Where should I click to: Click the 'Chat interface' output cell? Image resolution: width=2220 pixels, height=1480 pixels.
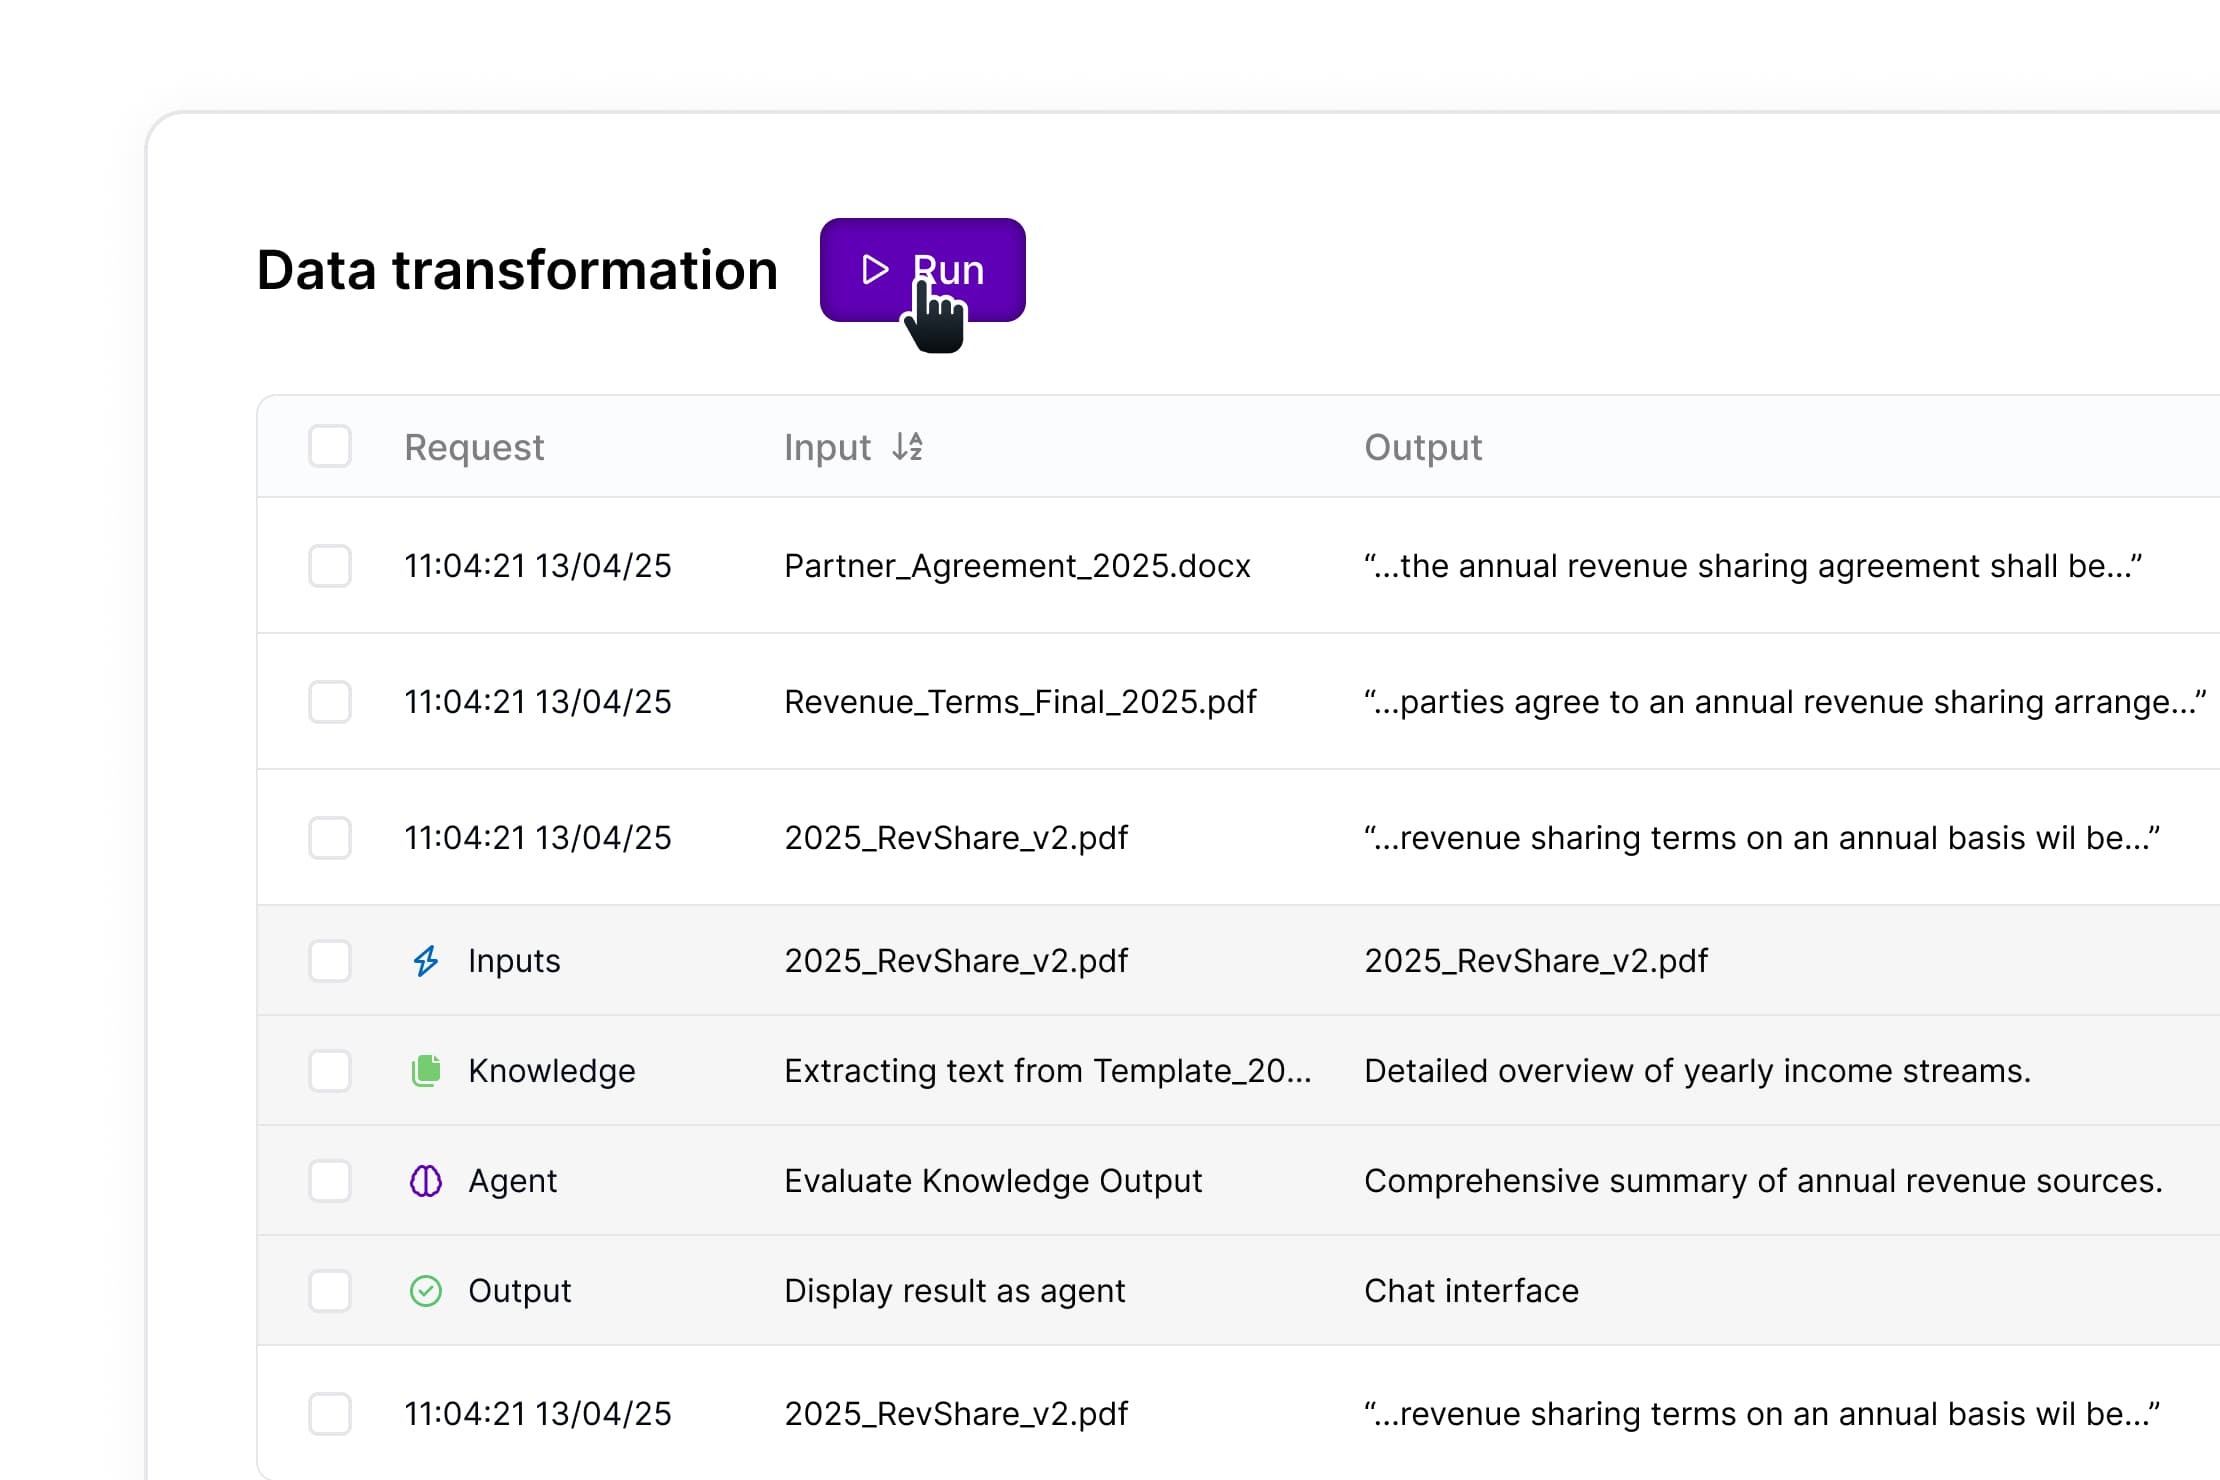(x=1471, y=1291)
